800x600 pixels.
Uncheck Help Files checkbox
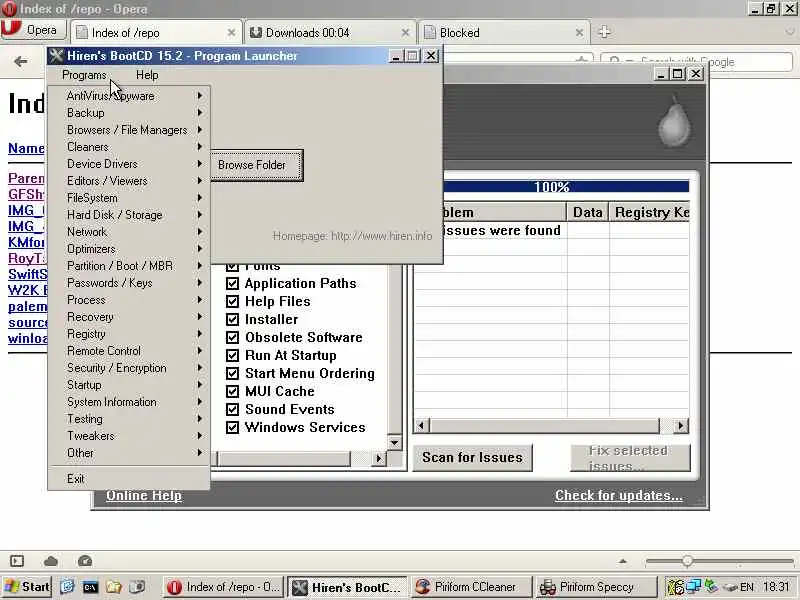232,301
